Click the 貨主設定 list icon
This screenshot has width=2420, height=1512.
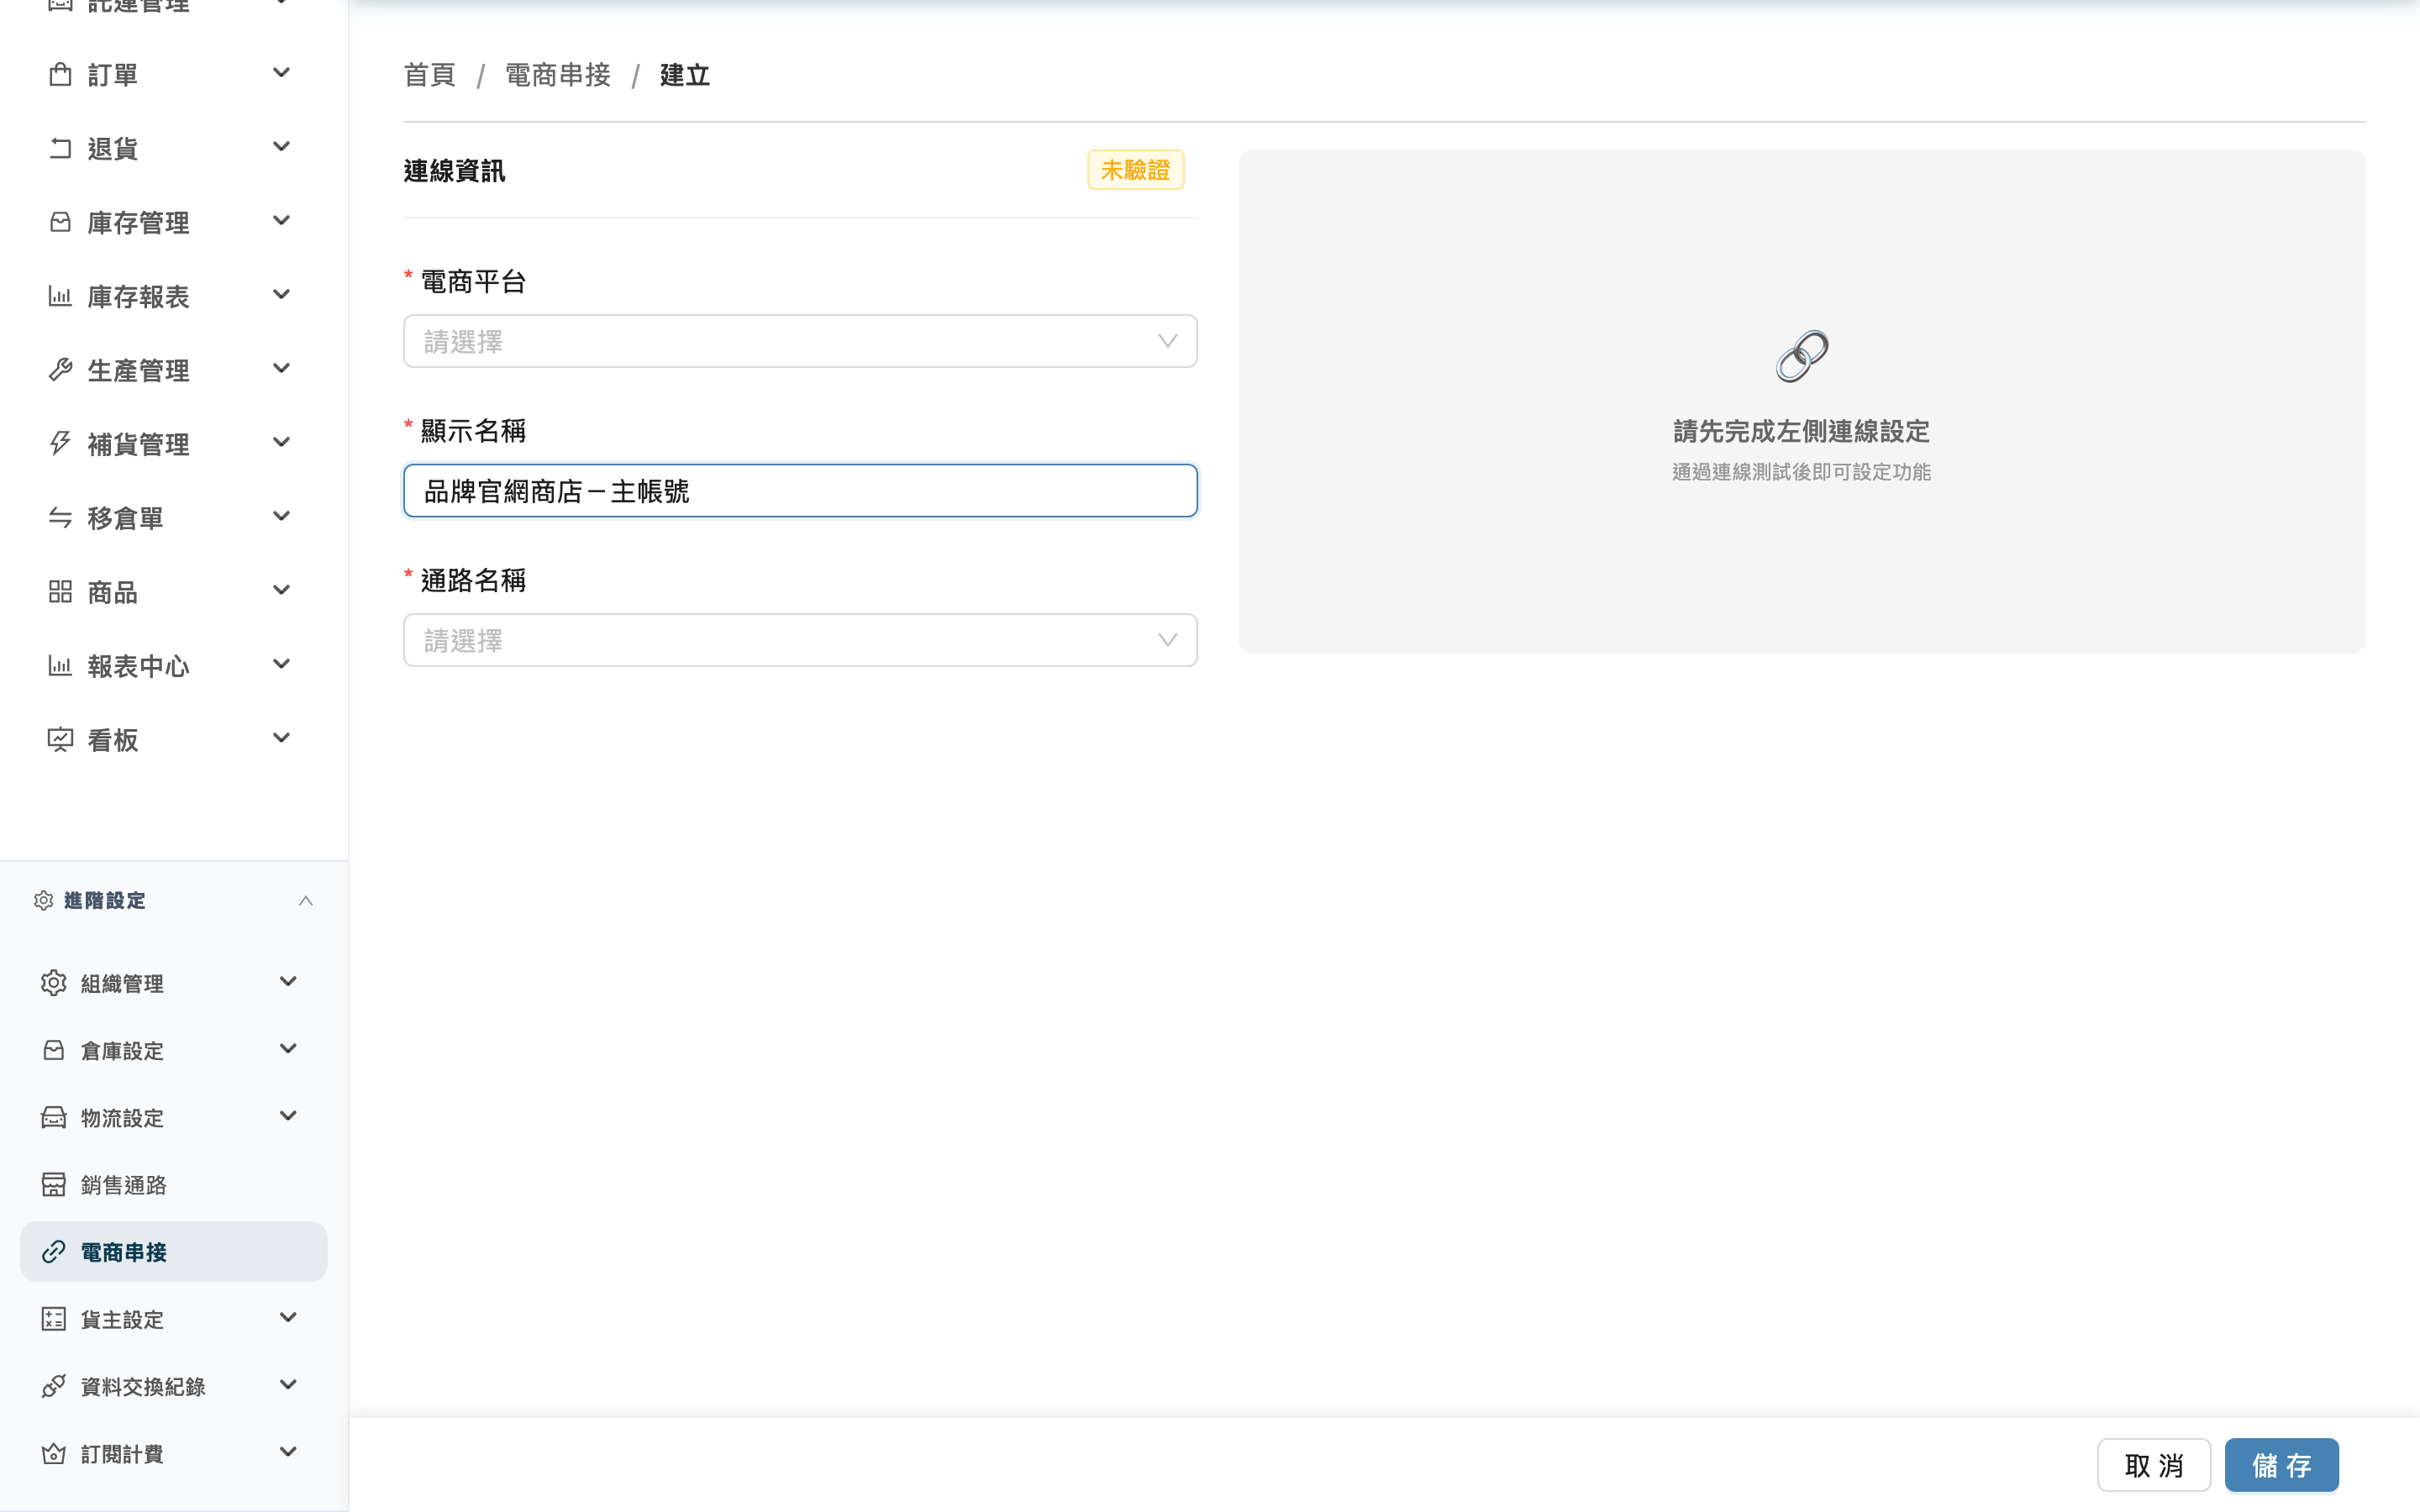click(54, 1319)
